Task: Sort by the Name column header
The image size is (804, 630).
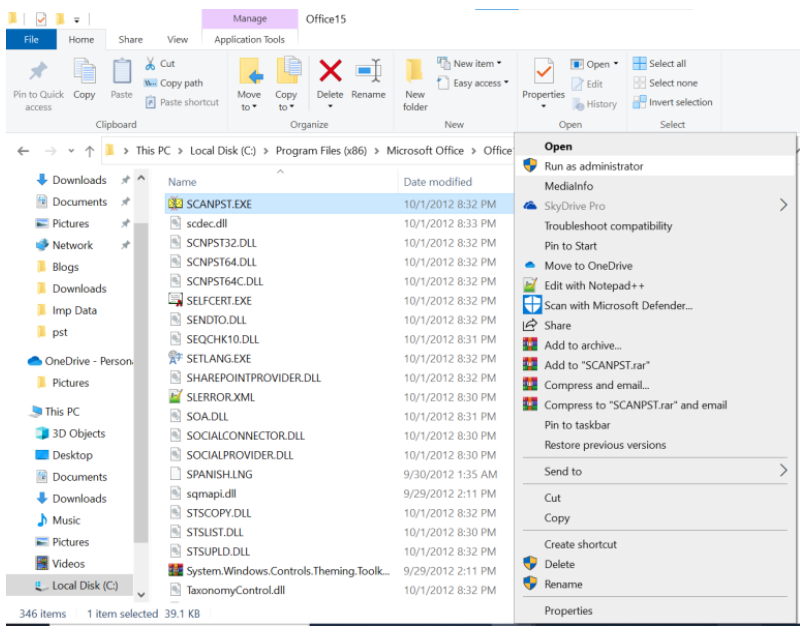Action: click(x=182, y=182)
